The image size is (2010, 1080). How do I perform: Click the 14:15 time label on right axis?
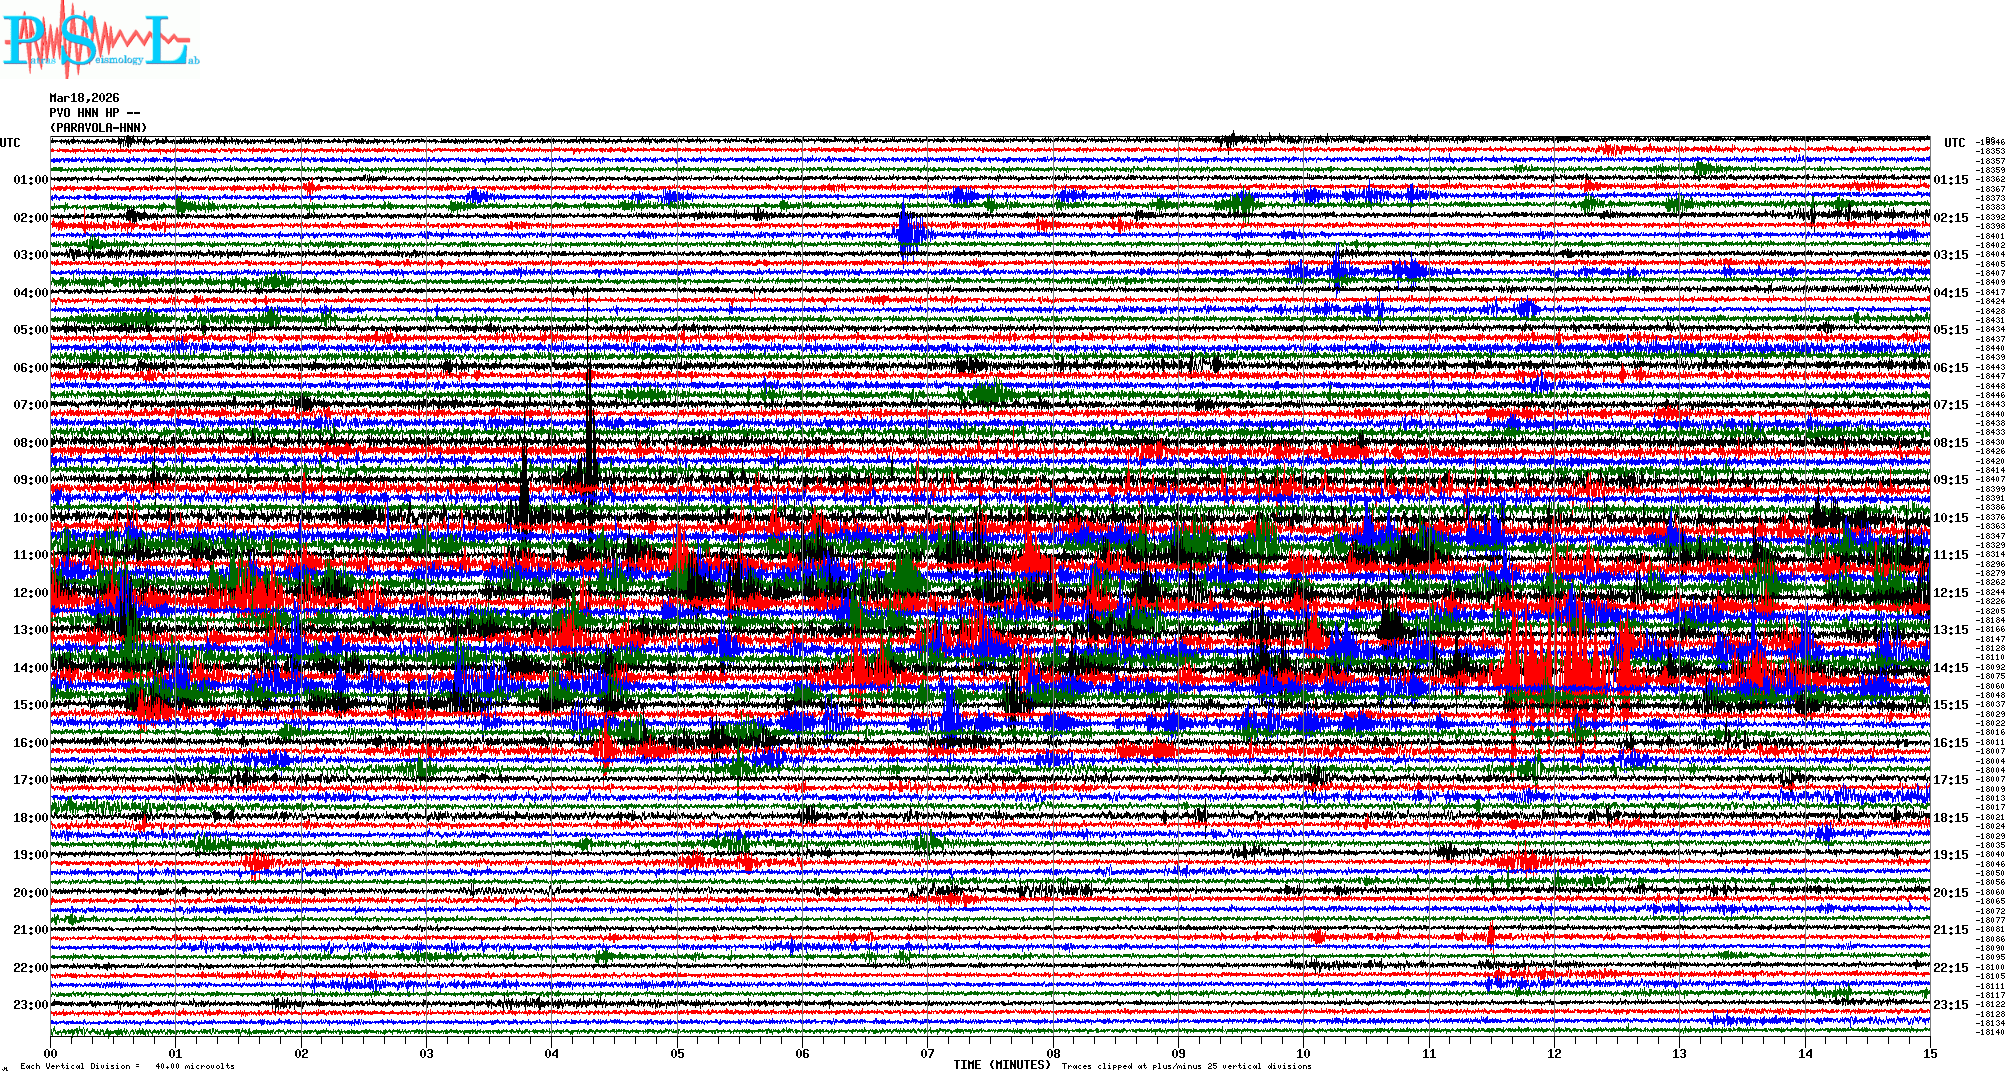click(1950, 668)
